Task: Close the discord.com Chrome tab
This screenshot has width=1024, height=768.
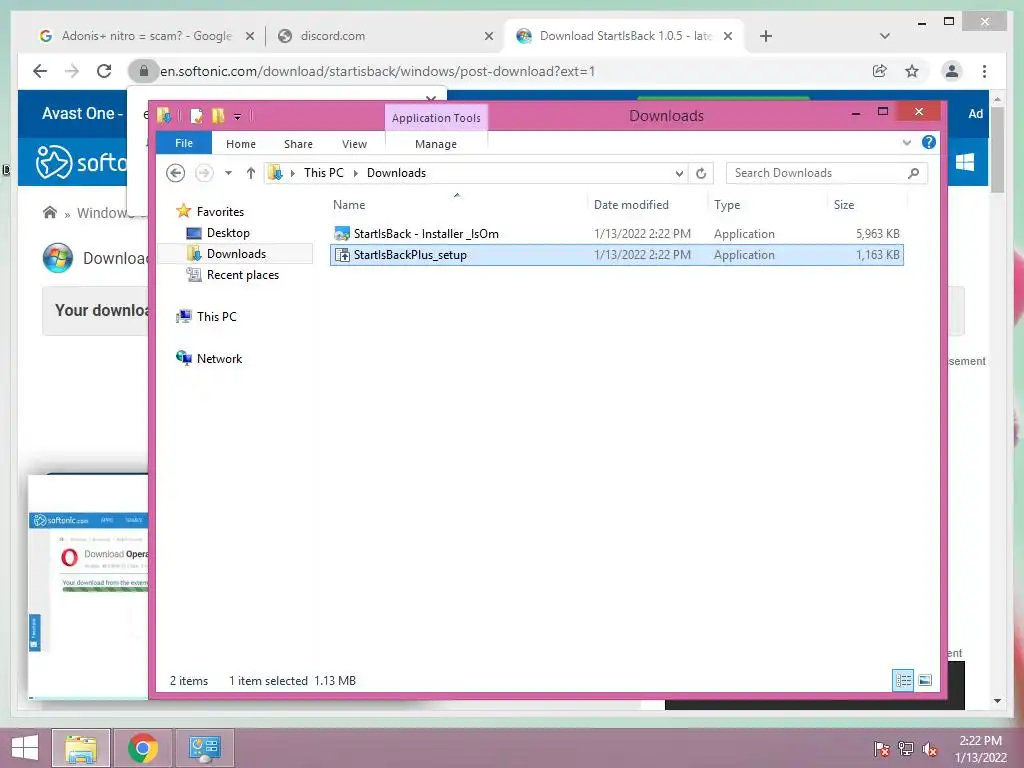Action: click(488, 37)
